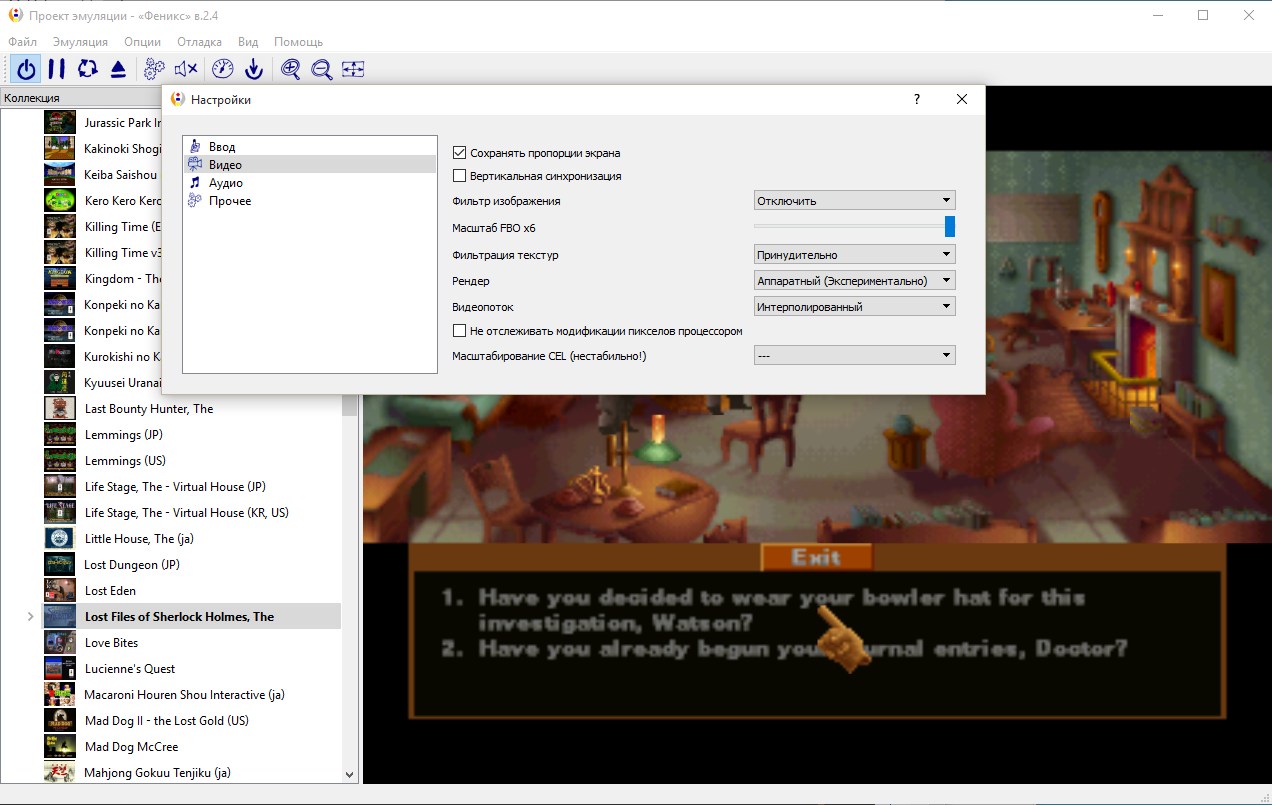Image resolution: width=1272 pixels, height=805 pixels.
Task: Select Kurokishi no game entry
Action: tap(122, 356)
